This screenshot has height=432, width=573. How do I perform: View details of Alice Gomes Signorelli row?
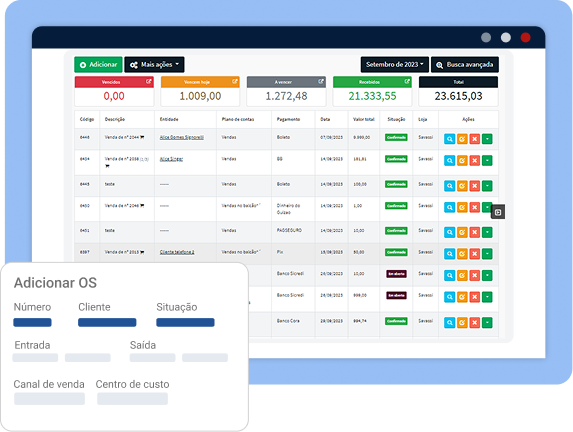449,139
